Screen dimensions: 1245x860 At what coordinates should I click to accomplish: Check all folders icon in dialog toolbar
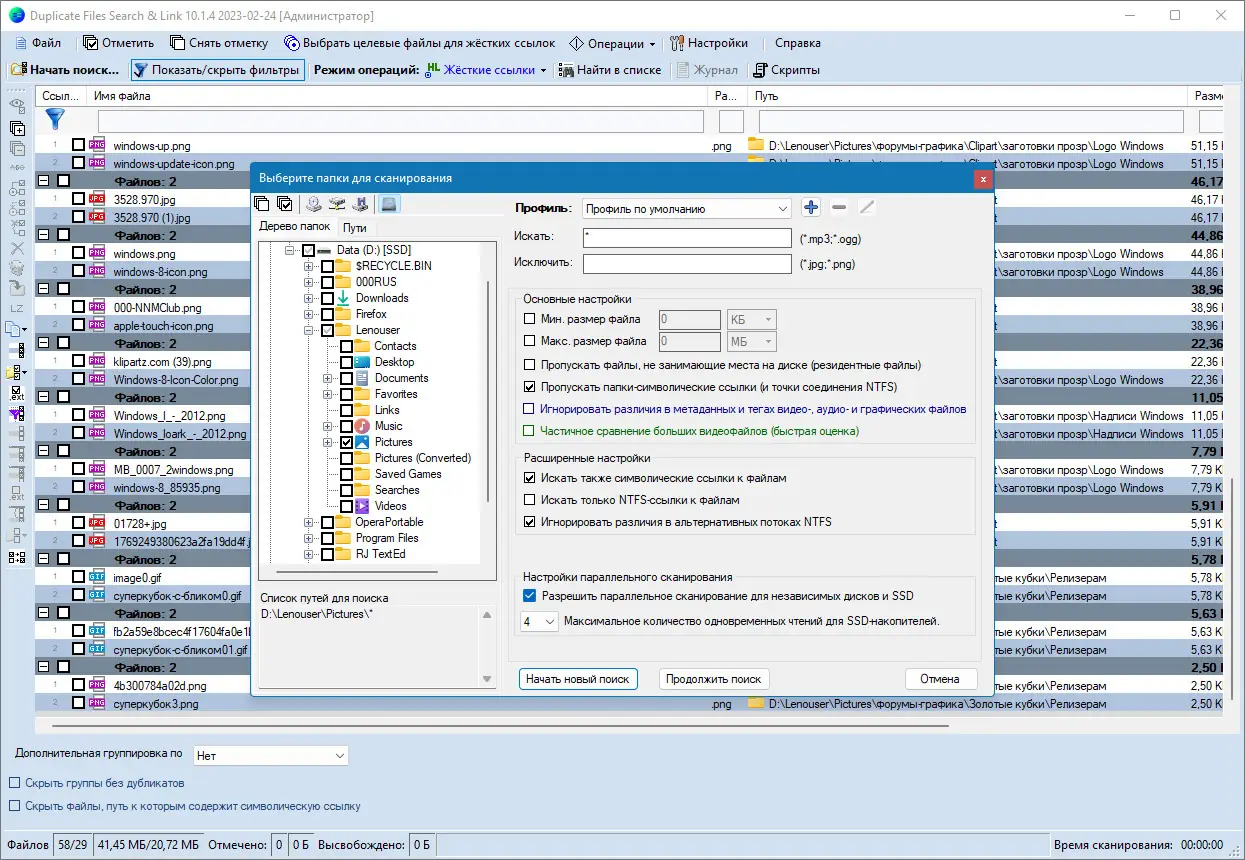(285, 203)
